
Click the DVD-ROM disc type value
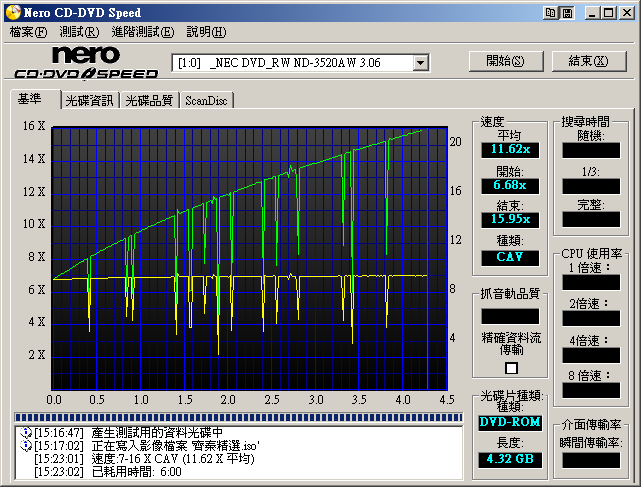point(510,422)
